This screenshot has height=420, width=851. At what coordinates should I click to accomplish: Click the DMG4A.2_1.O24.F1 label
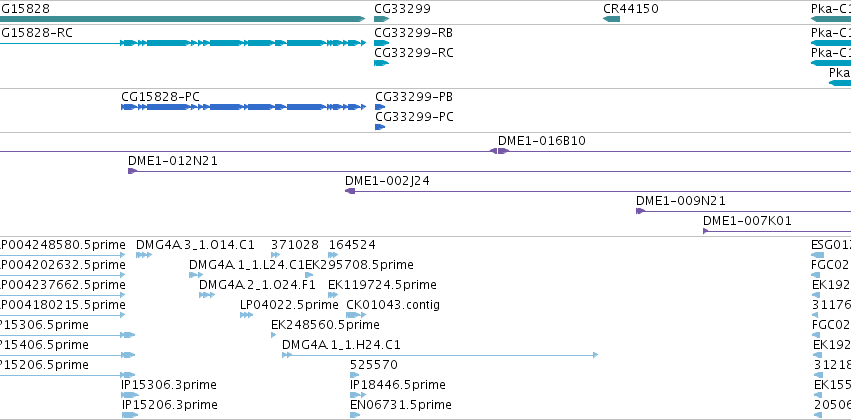coord(257,285)
